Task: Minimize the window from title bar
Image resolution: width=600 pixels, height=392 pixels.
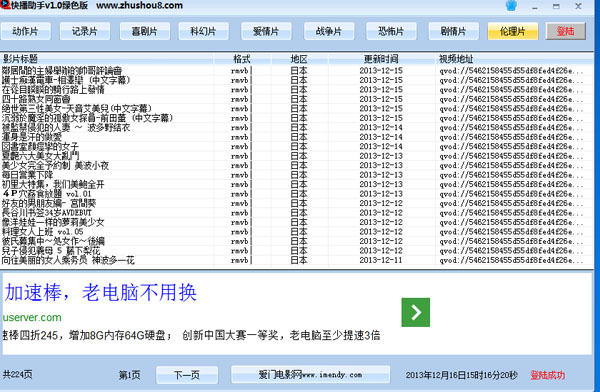Action: (535, 7)
